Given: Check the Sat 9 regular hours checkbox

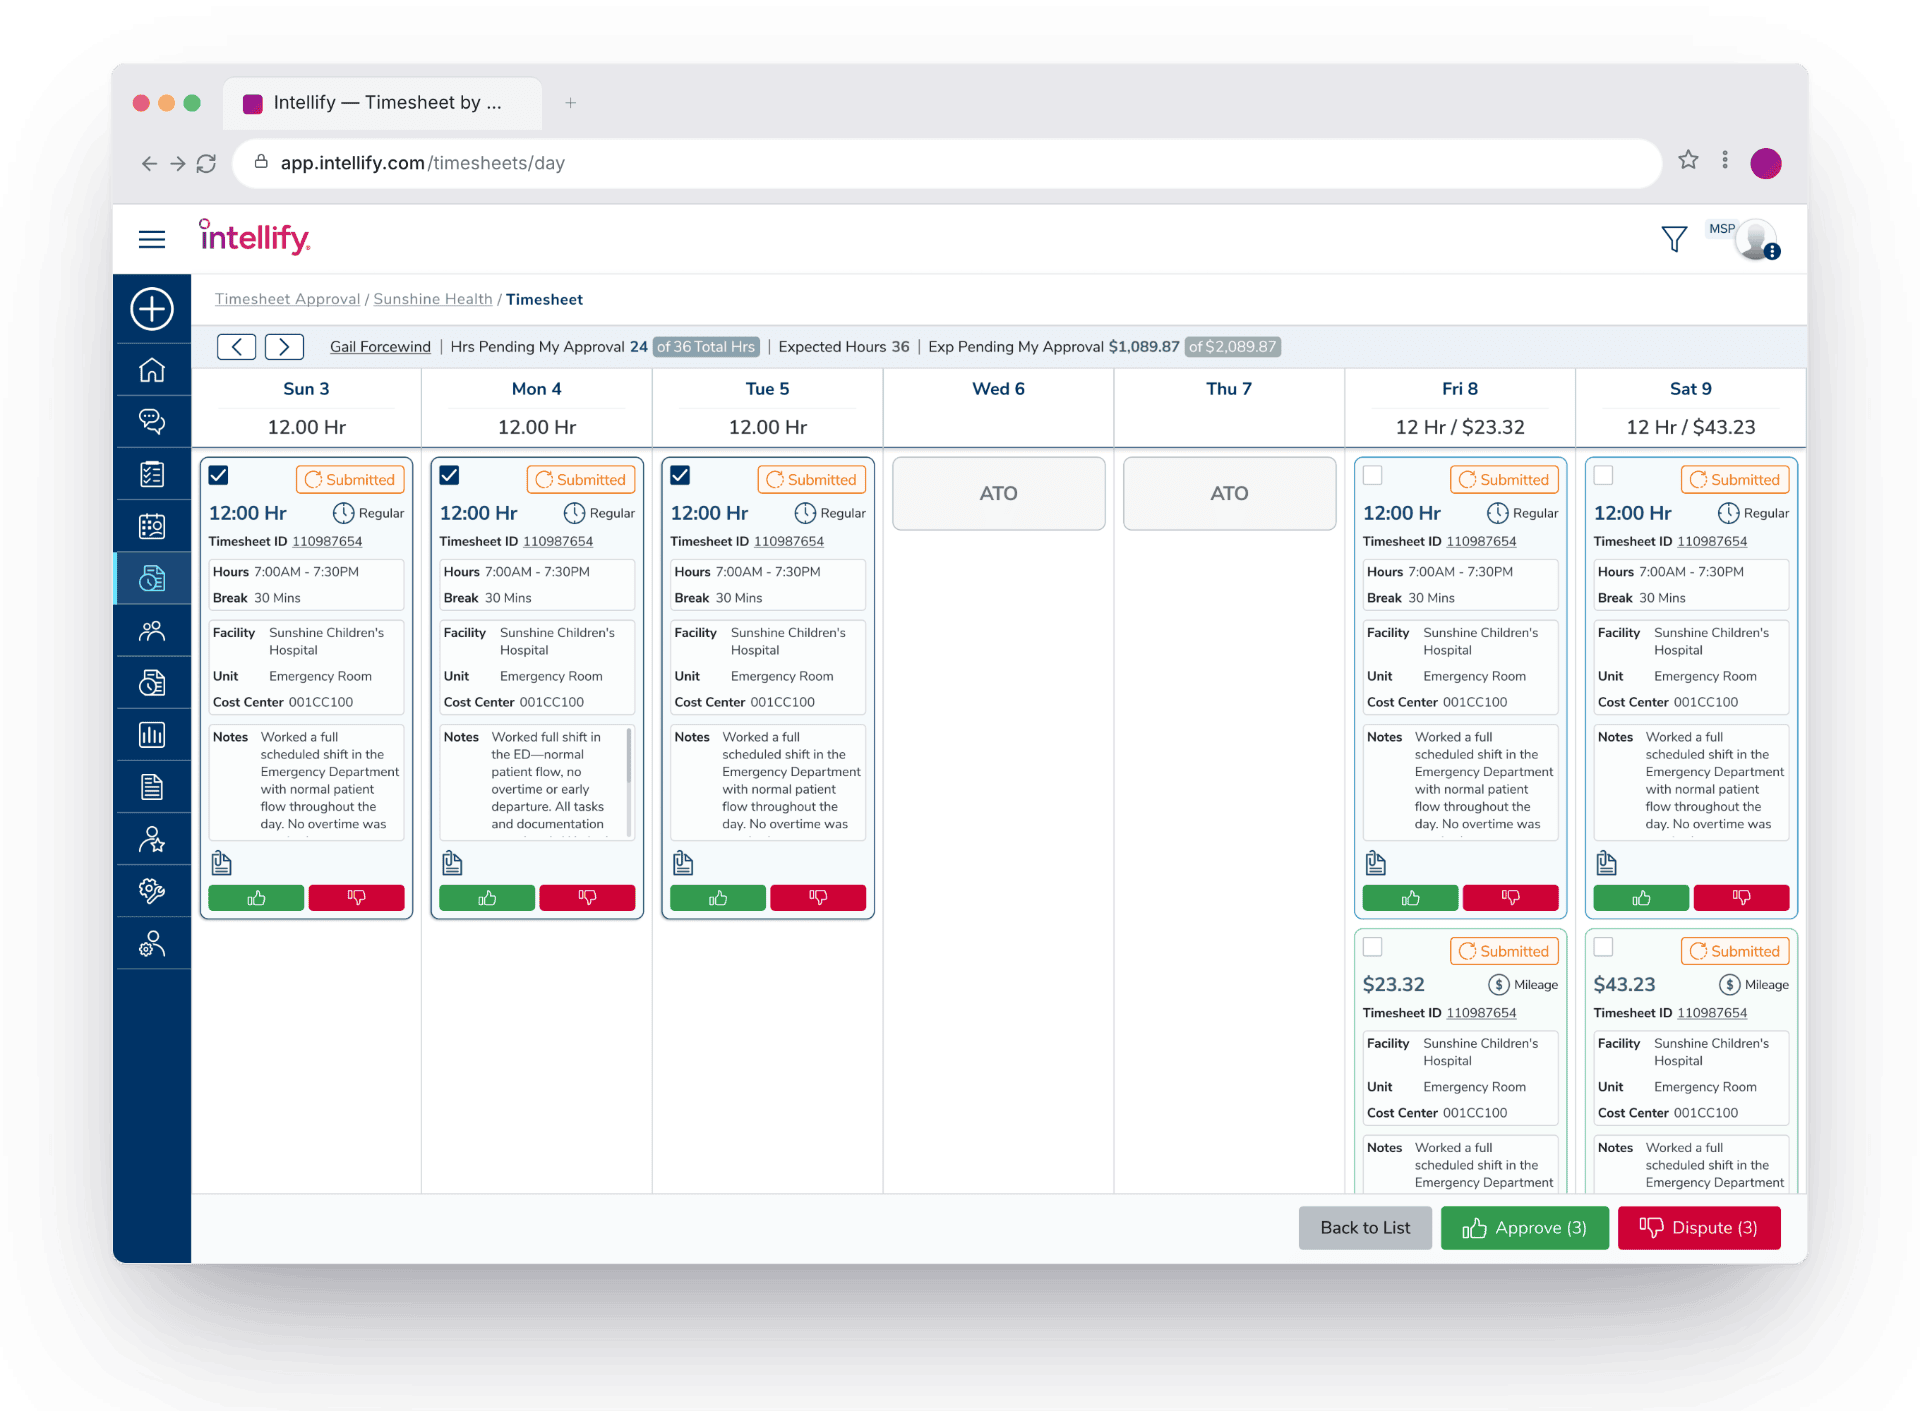Looking at the screenshot, I should [1604, 476].
